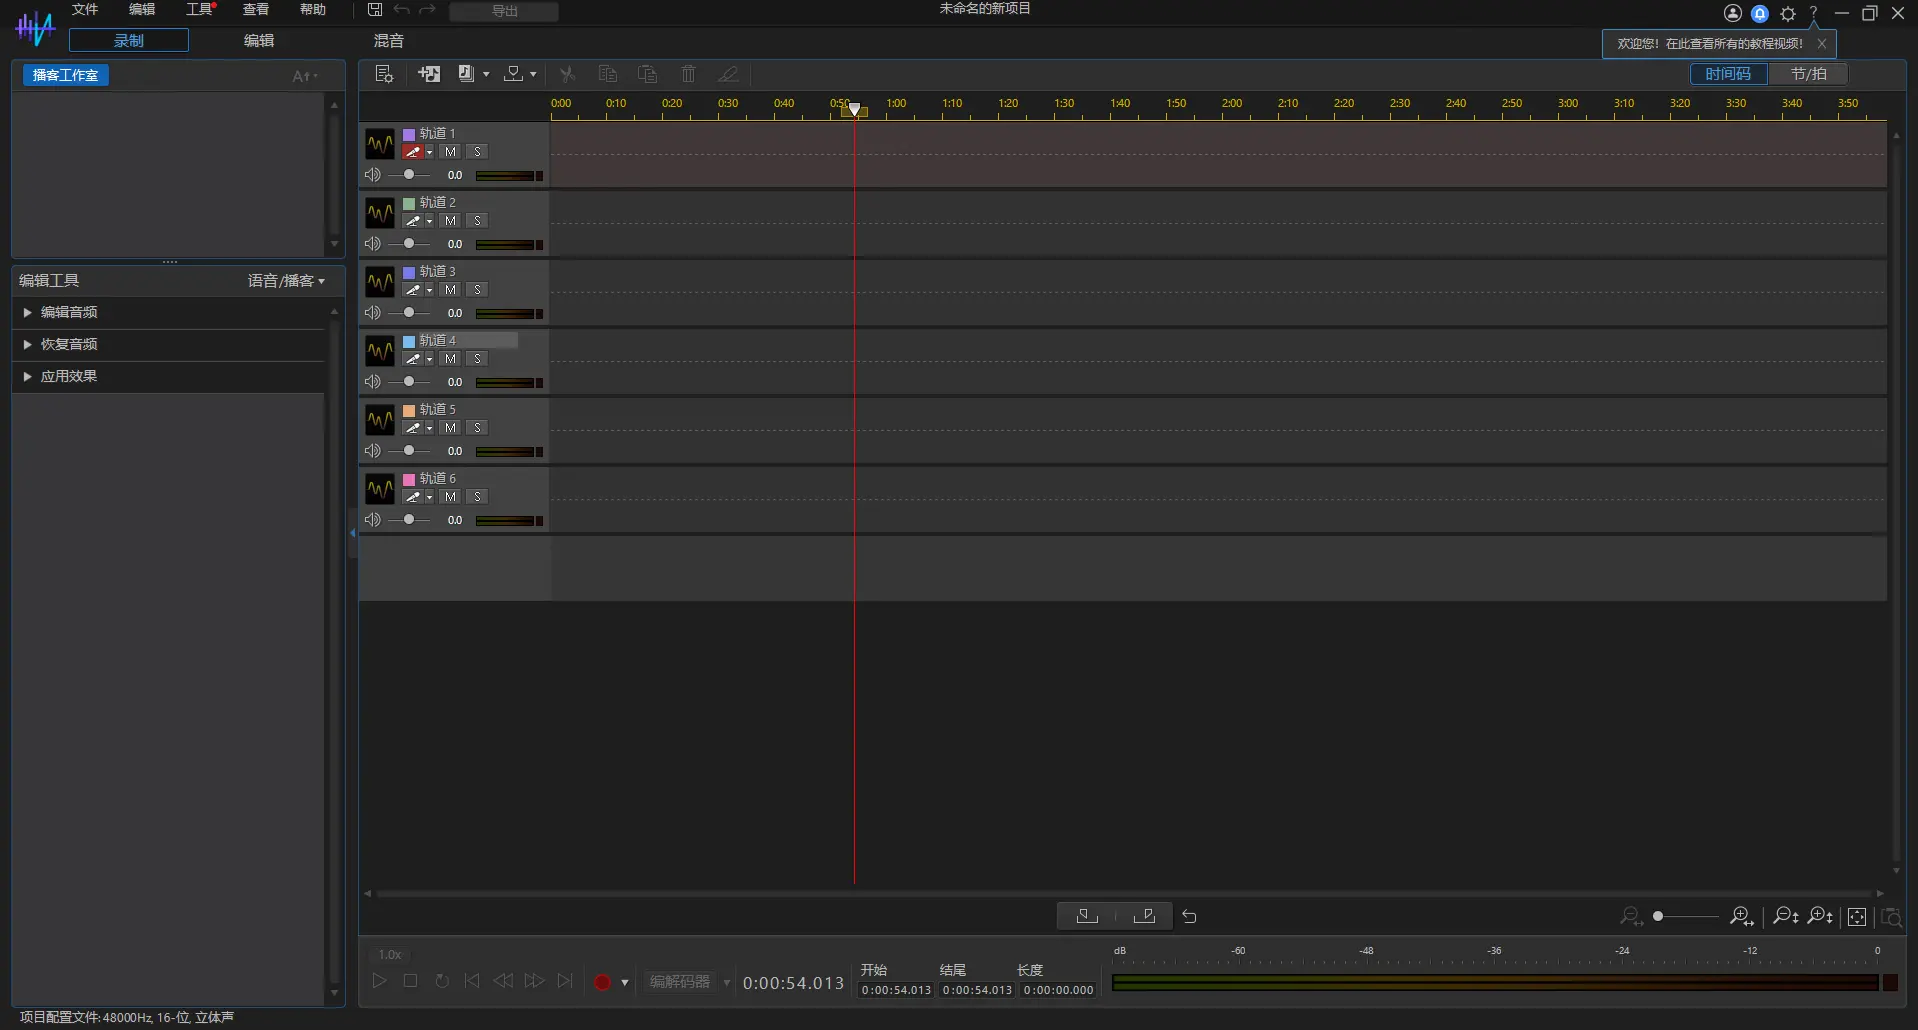Mute track 4 with M button
The height and width of the screenshot is (1030, 1918).
pos(450,359)
